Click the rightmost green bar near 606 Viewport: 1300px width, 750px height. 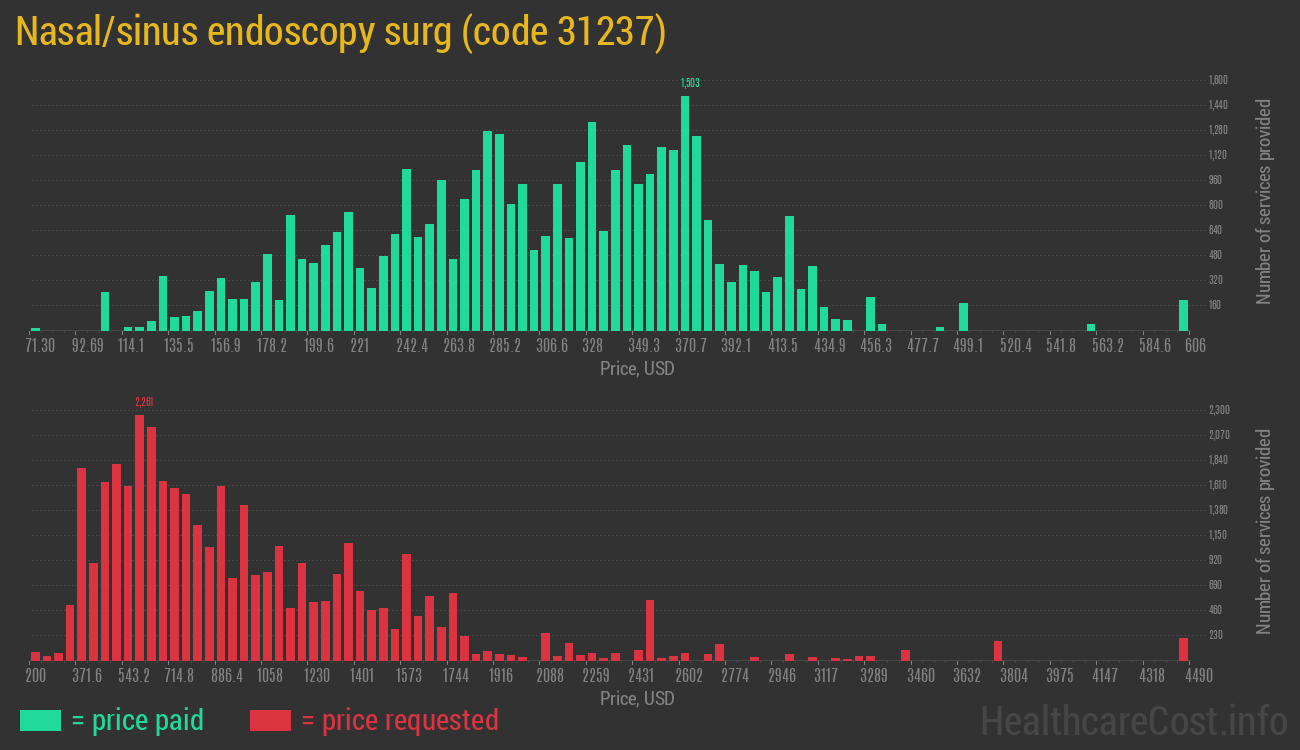click(1183, 315)
